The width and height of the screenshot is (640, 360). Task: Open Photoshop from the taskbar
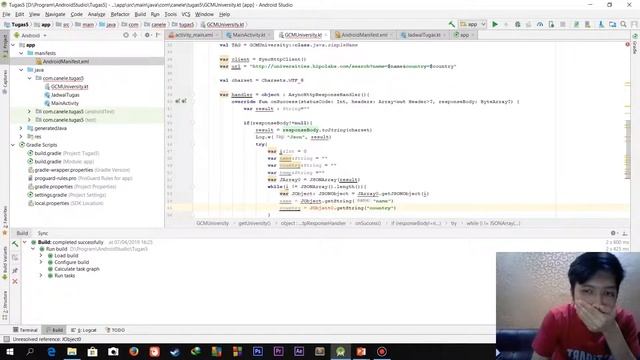(x=258, y=351)
